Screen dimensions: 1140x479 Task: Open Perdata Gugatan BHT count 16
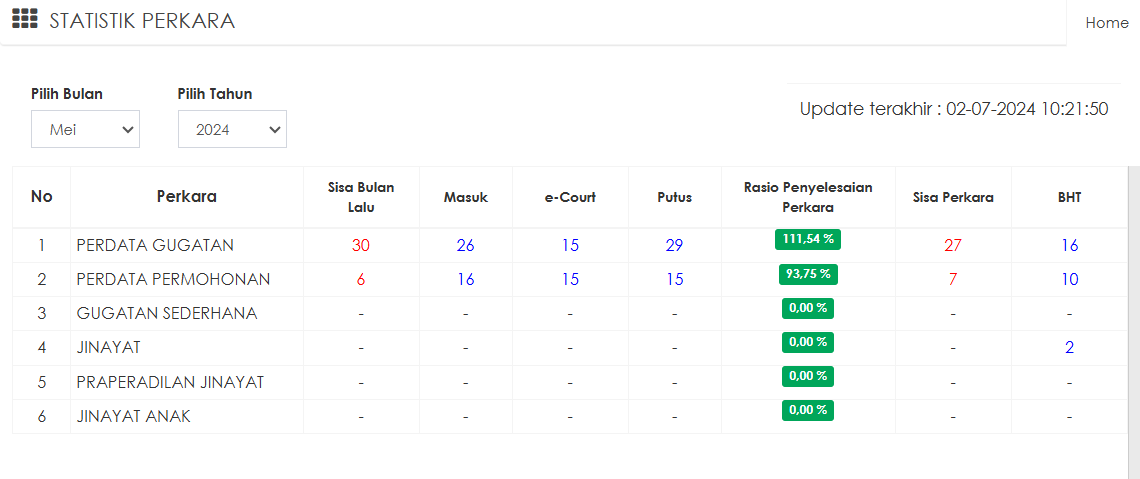pos(1069,246)
